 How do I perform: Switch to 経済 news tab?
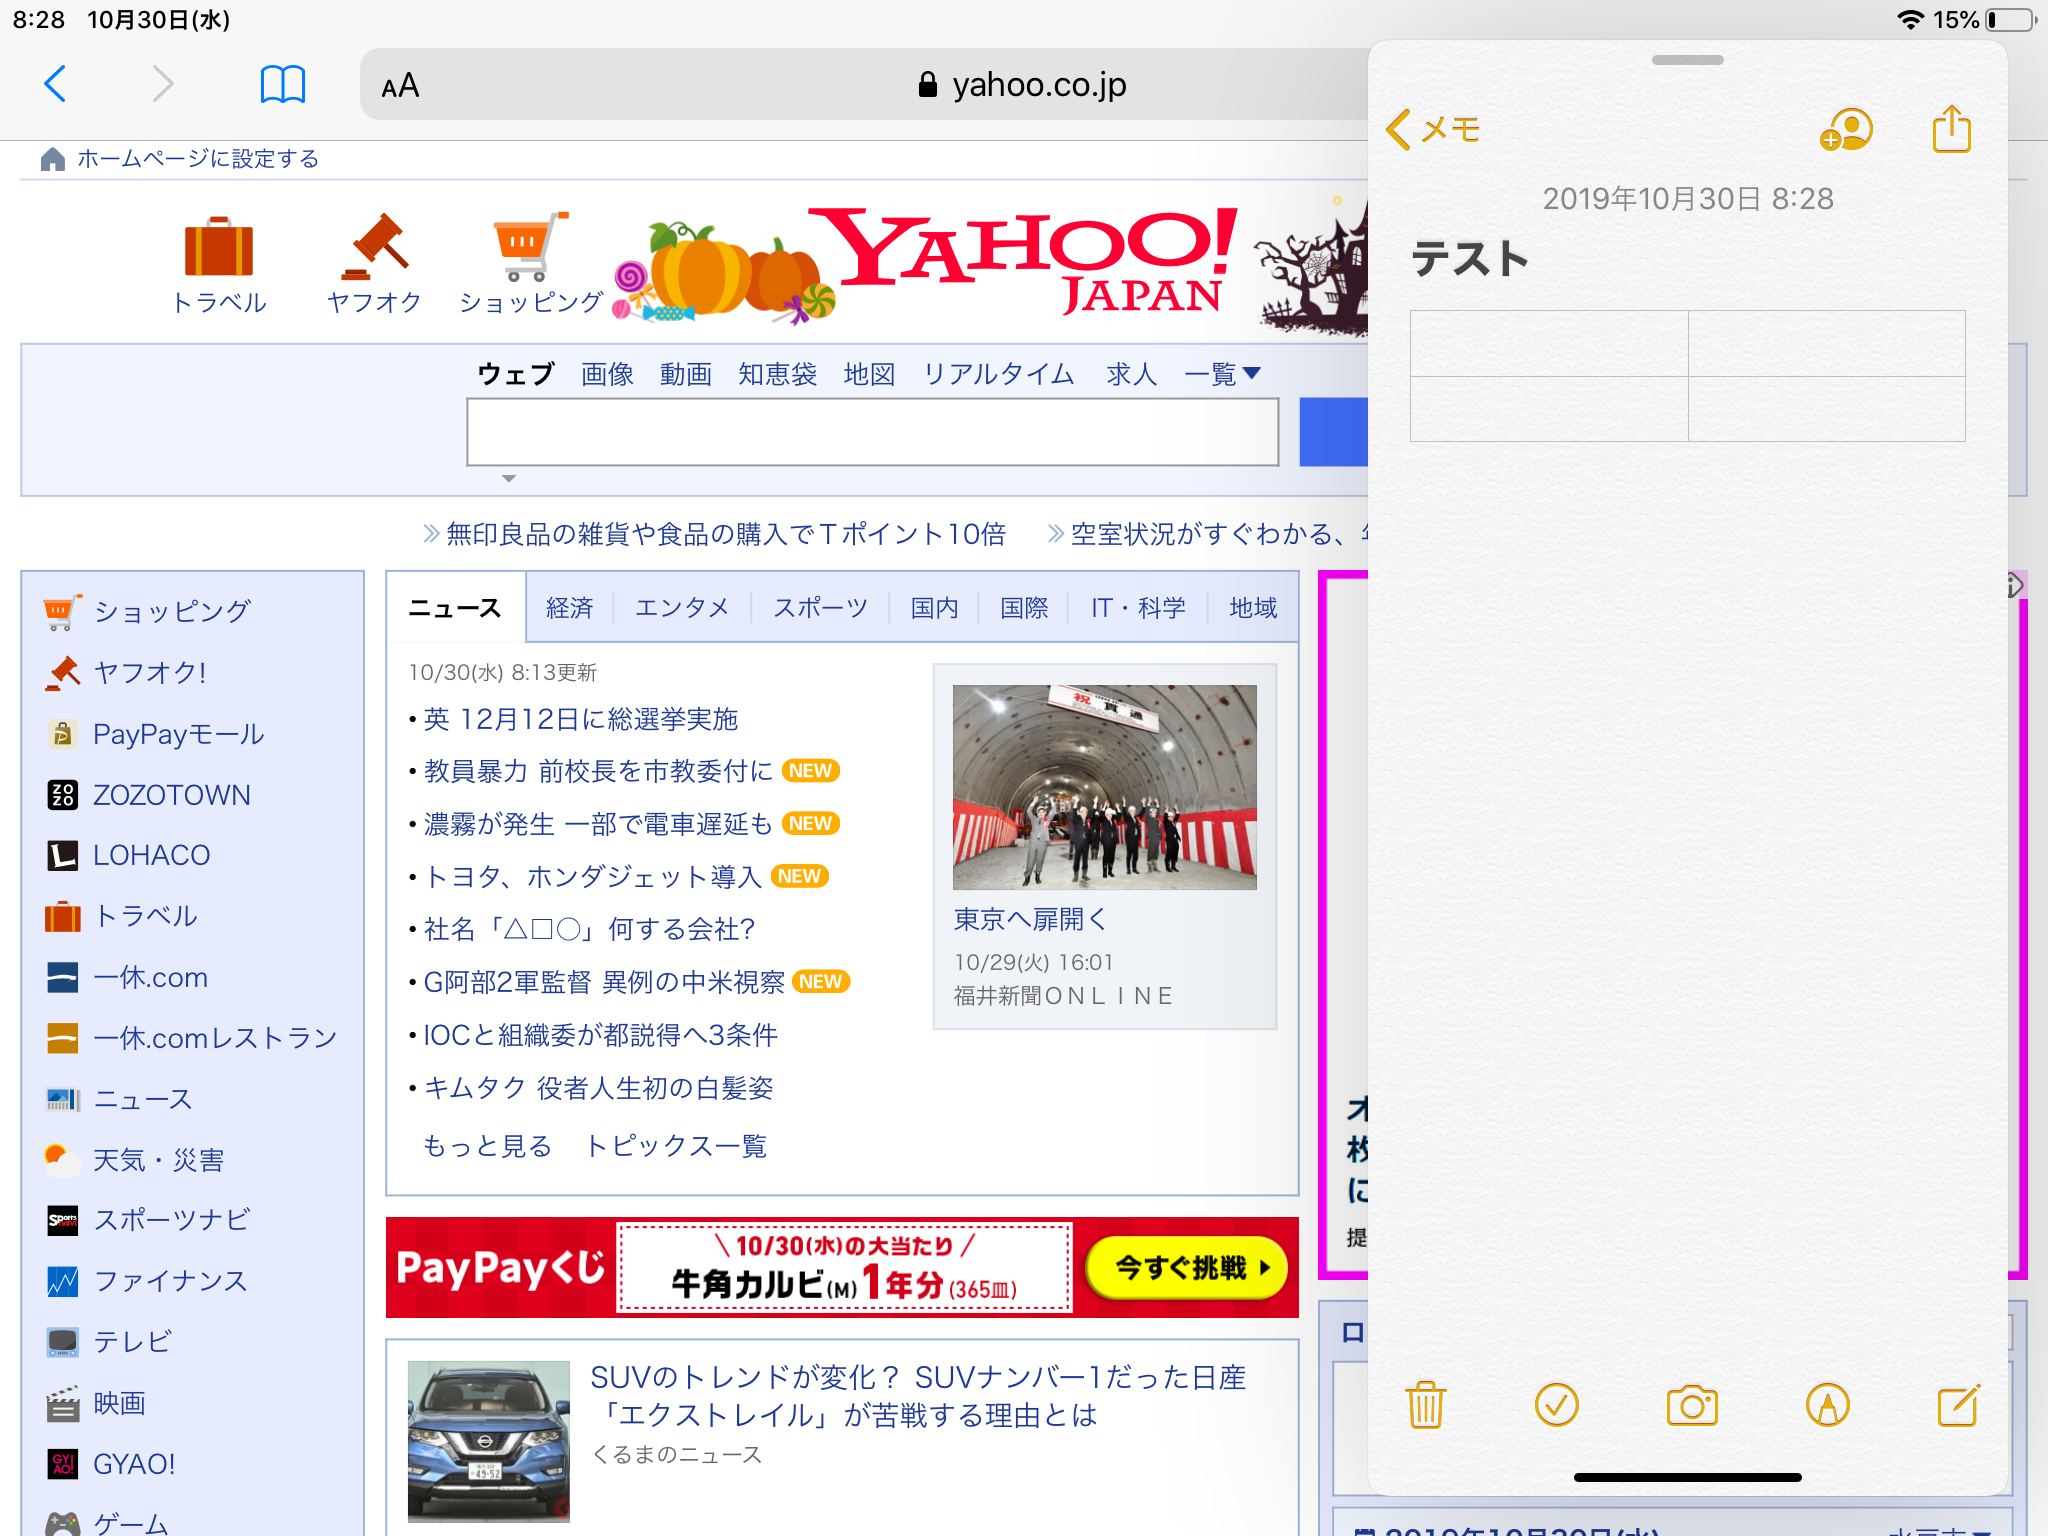tap(570, 608)
